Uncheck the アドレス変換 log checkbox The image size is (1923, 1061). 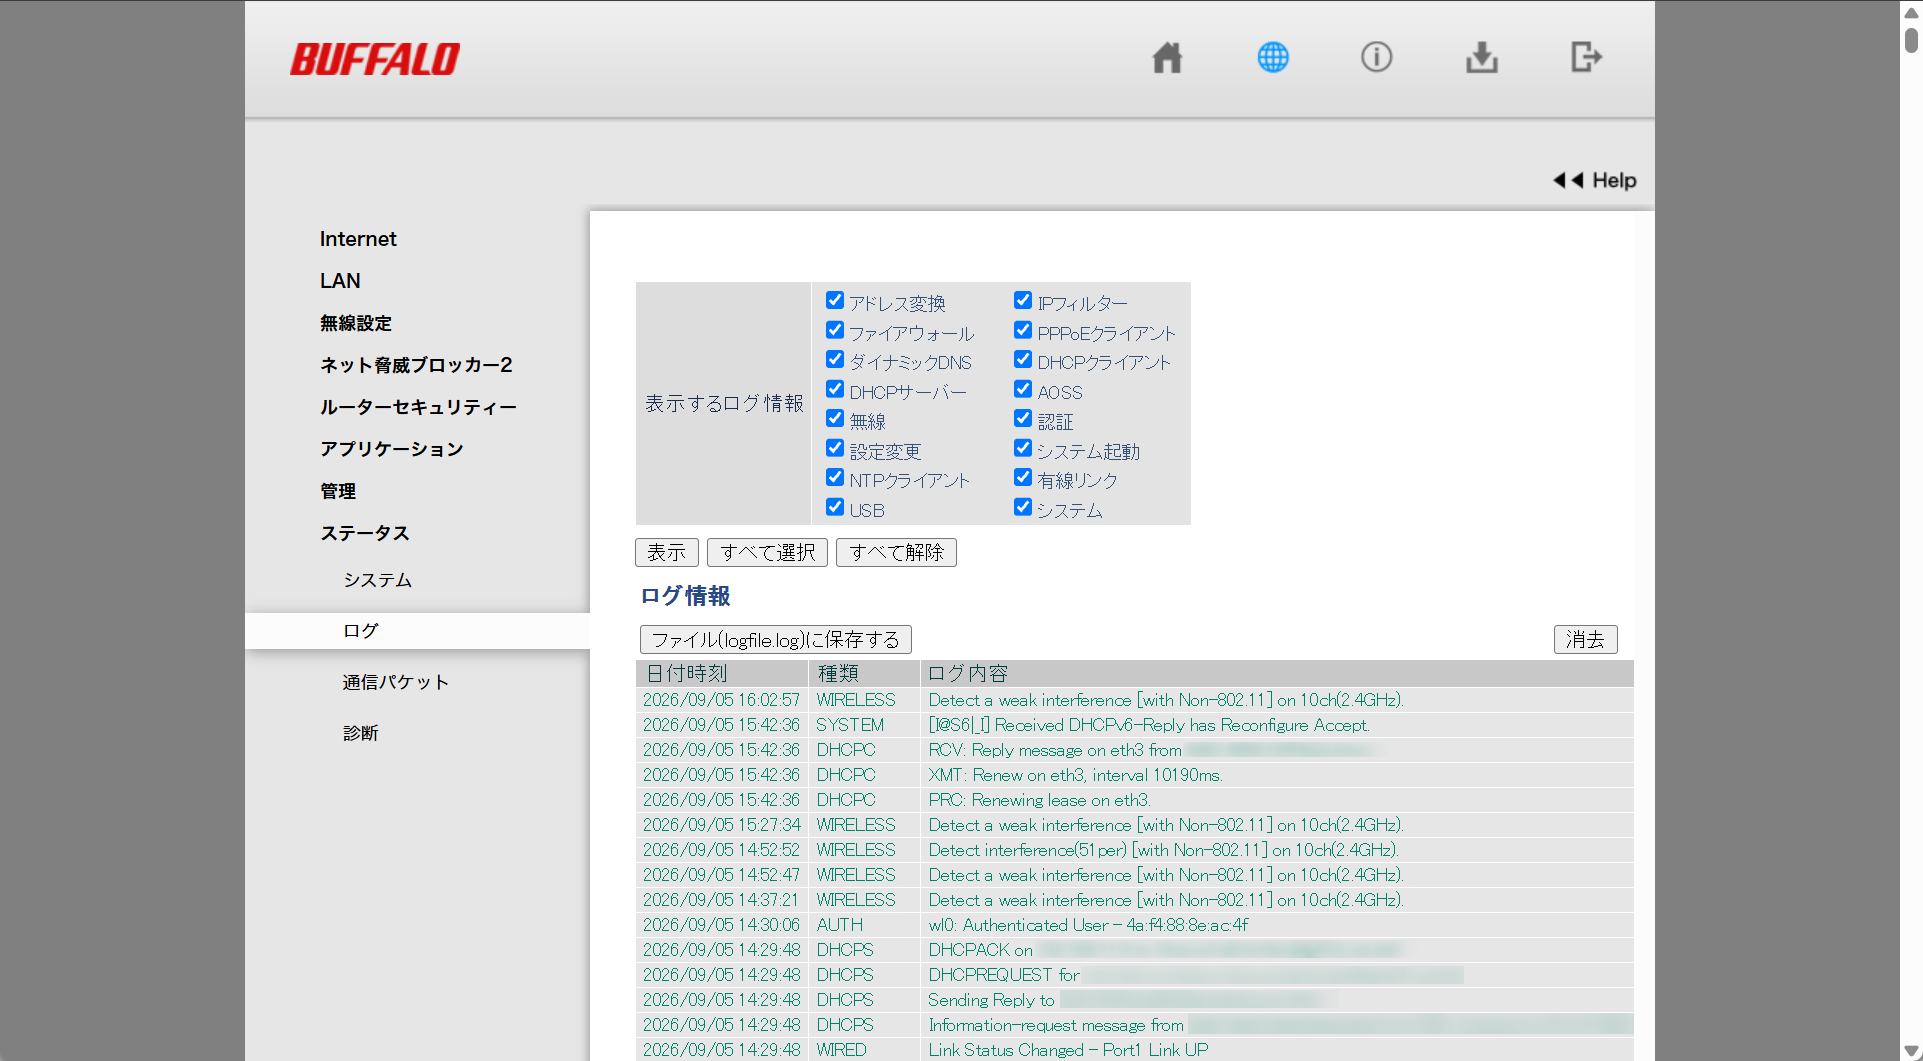coord(835,300)
